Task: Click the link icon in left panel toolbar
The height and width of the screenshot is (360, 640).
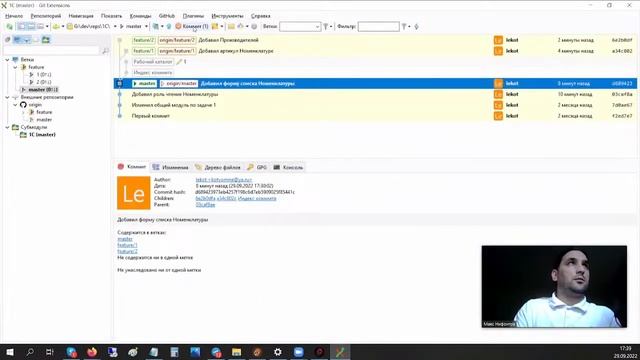Action: (x=7, y=40)
